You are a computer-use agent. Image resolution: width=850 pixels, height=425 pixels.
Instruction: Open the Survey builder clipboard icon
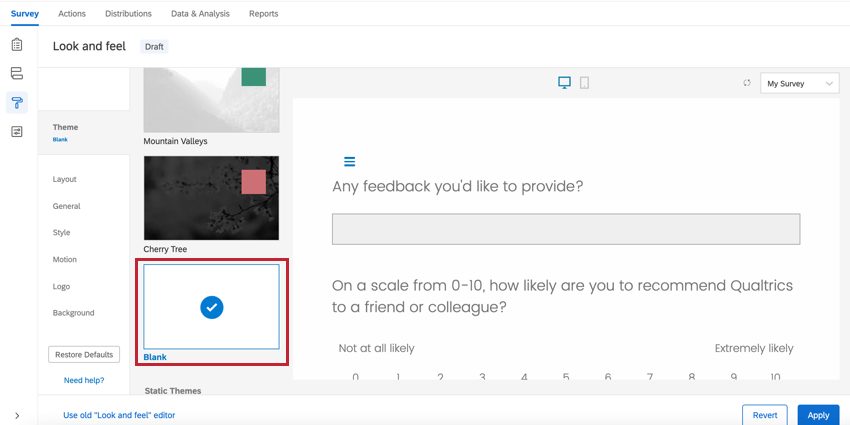[17, 44]
